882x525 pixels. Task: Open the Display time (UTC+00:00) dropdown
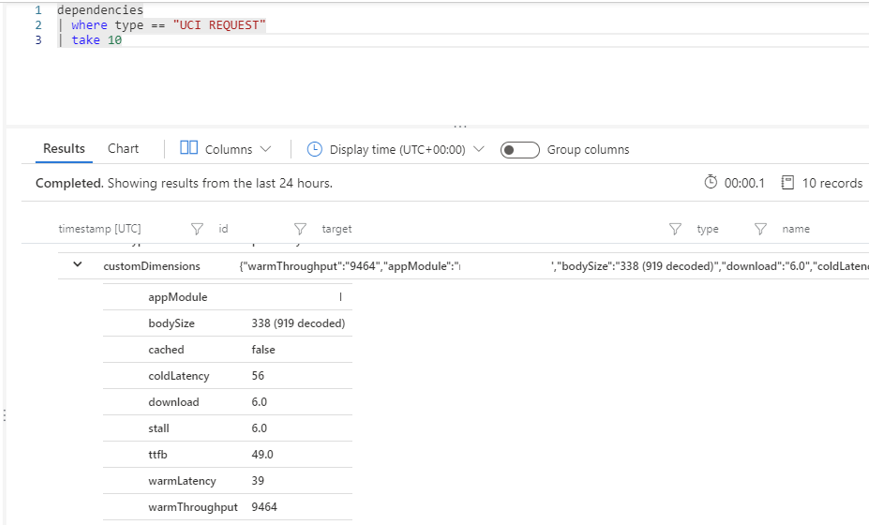click(x=406, y=150)
